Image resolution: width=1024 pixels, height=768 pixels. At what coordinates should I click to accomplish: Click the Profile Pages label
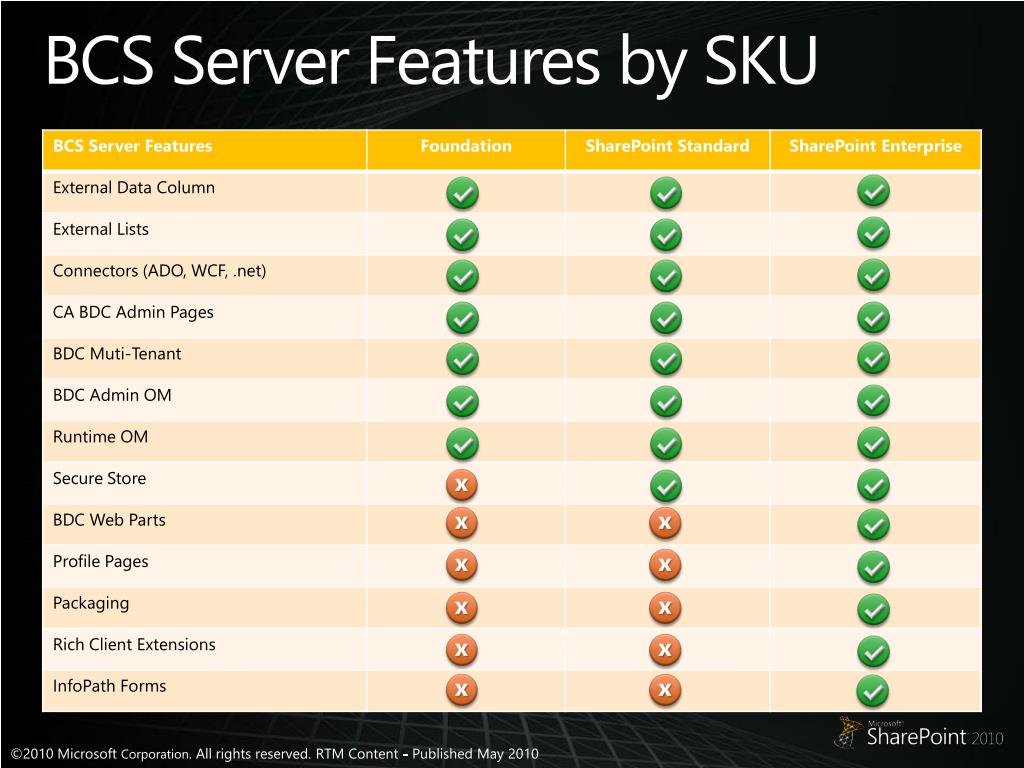click(x=101, y=562)
